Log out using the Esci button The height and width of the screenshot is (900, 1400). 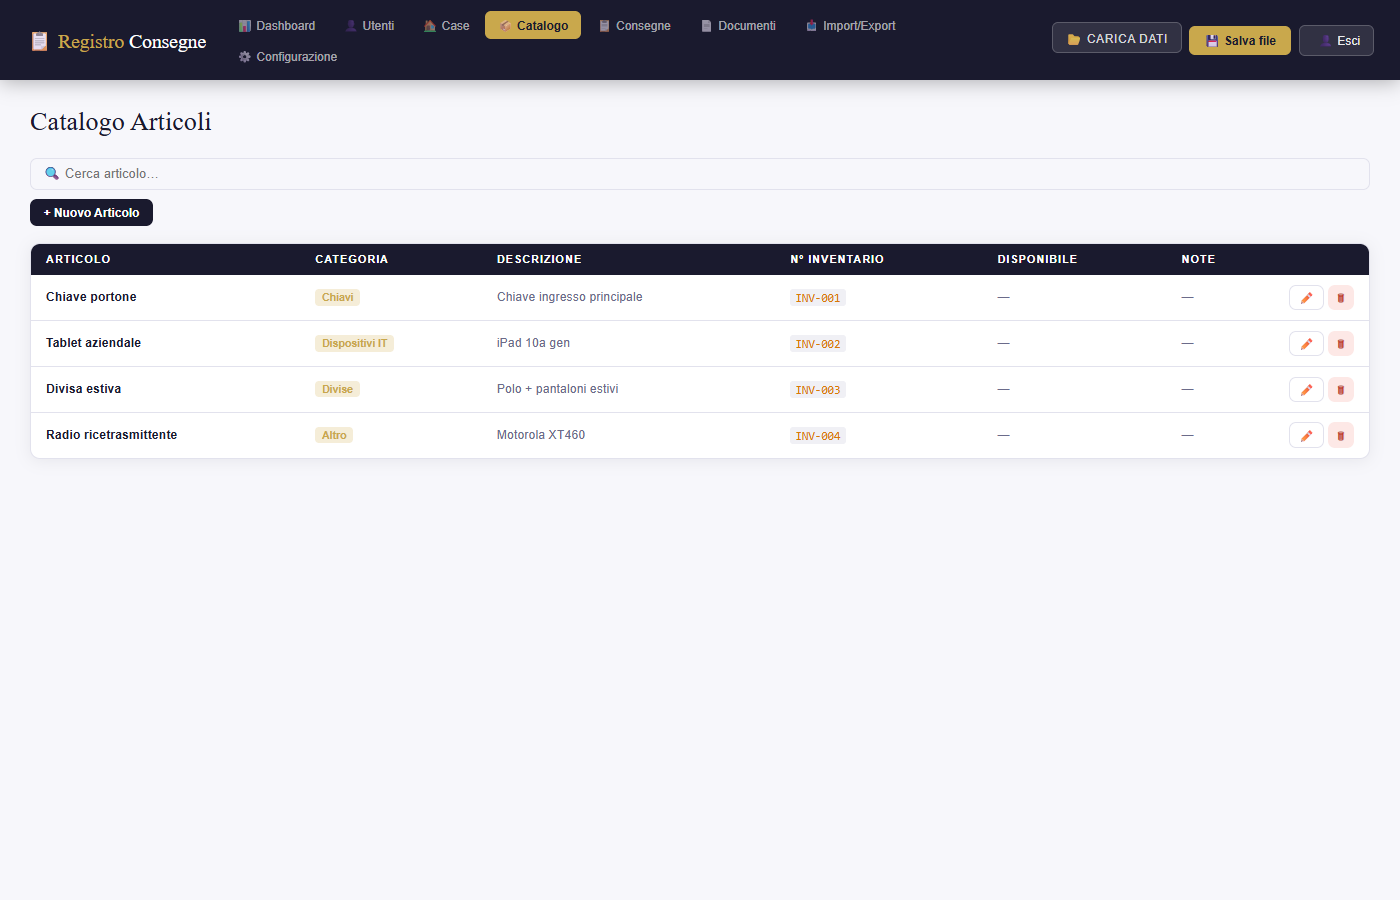click(1336, 41)
